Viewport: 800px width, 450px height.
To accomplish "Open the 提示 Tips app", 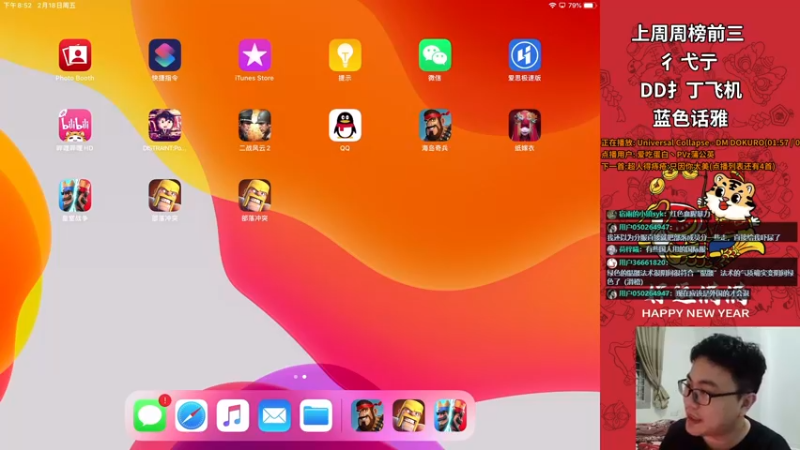I will click(x=345, y=55).
